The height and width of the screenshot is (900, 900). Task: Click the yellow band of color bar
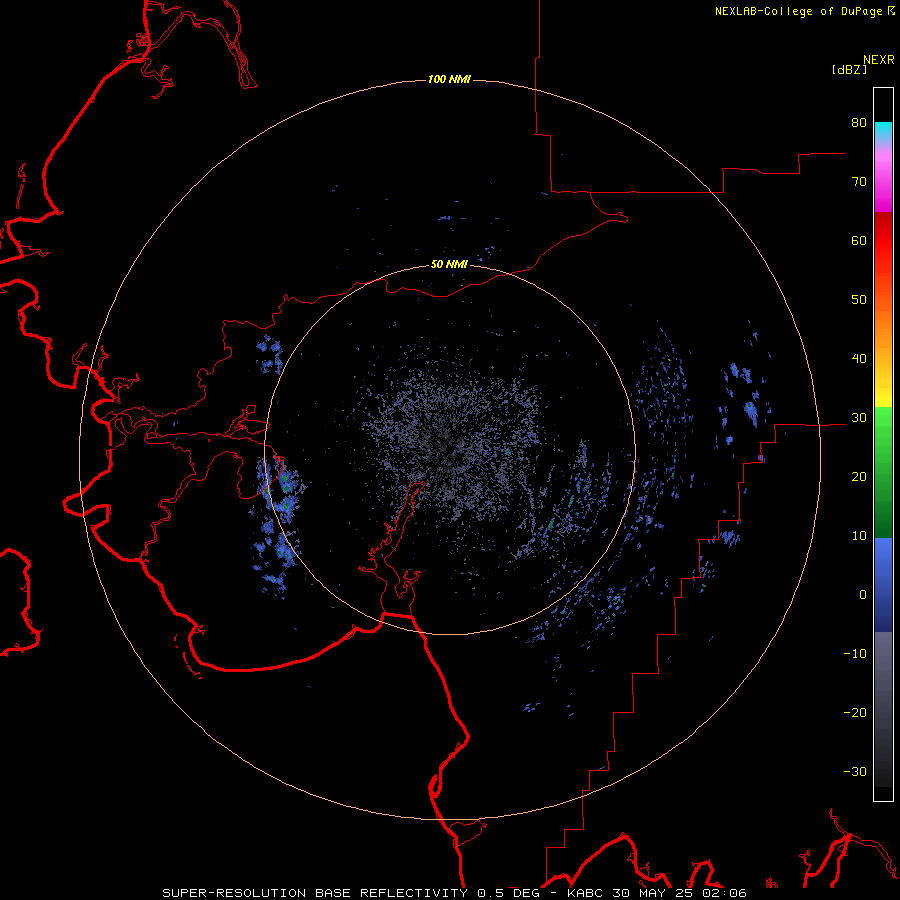pos(883,396)
